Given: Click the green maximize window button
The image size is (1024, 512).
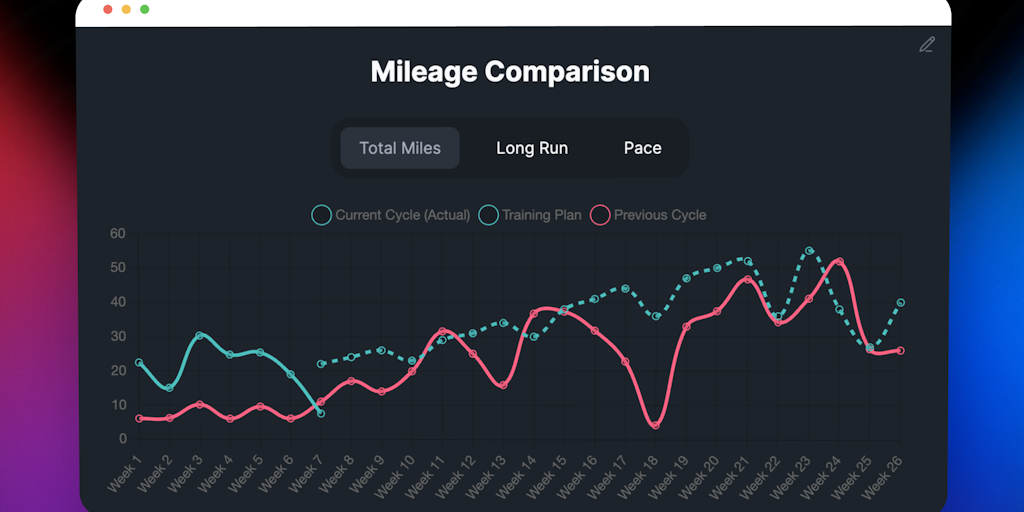Looking at the screenshot, I should [145, 9].
